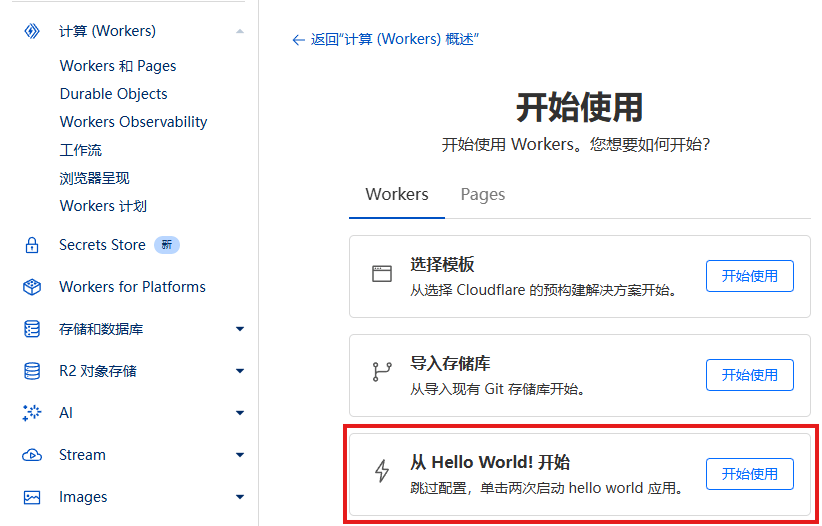This screenshot has height=526, width=822.
Task: Click the 导入存储库 card title
Action: 450,363
